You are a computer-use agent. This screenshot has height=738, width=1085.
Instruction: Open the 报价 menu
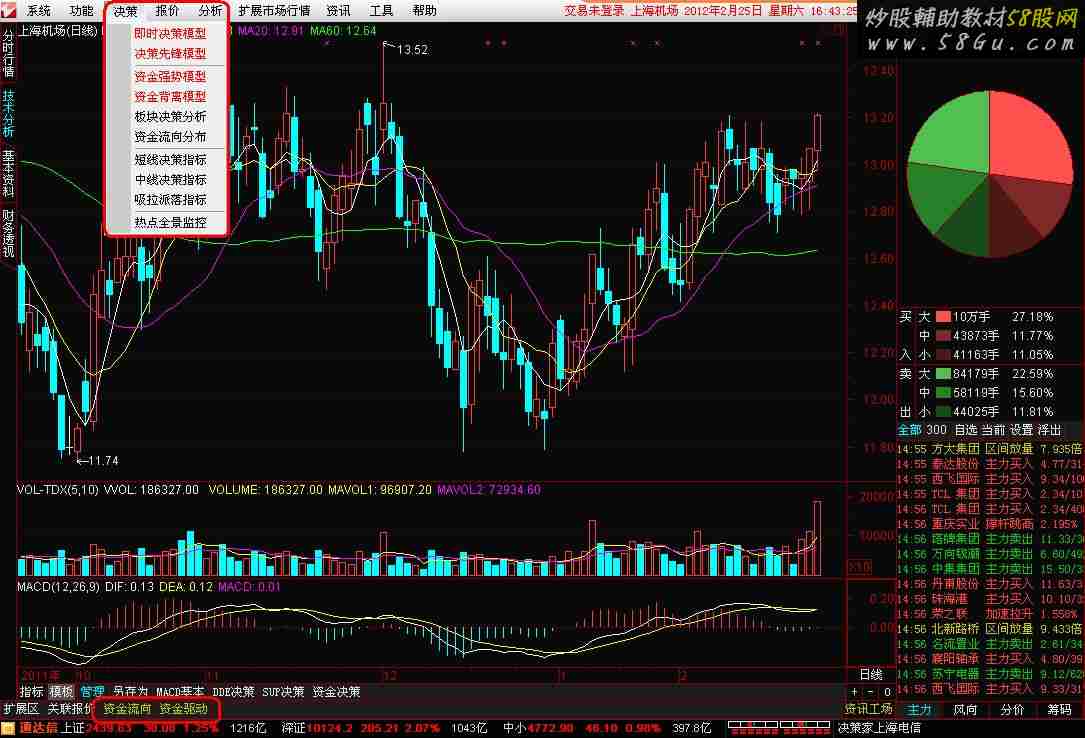pos(167,10)
